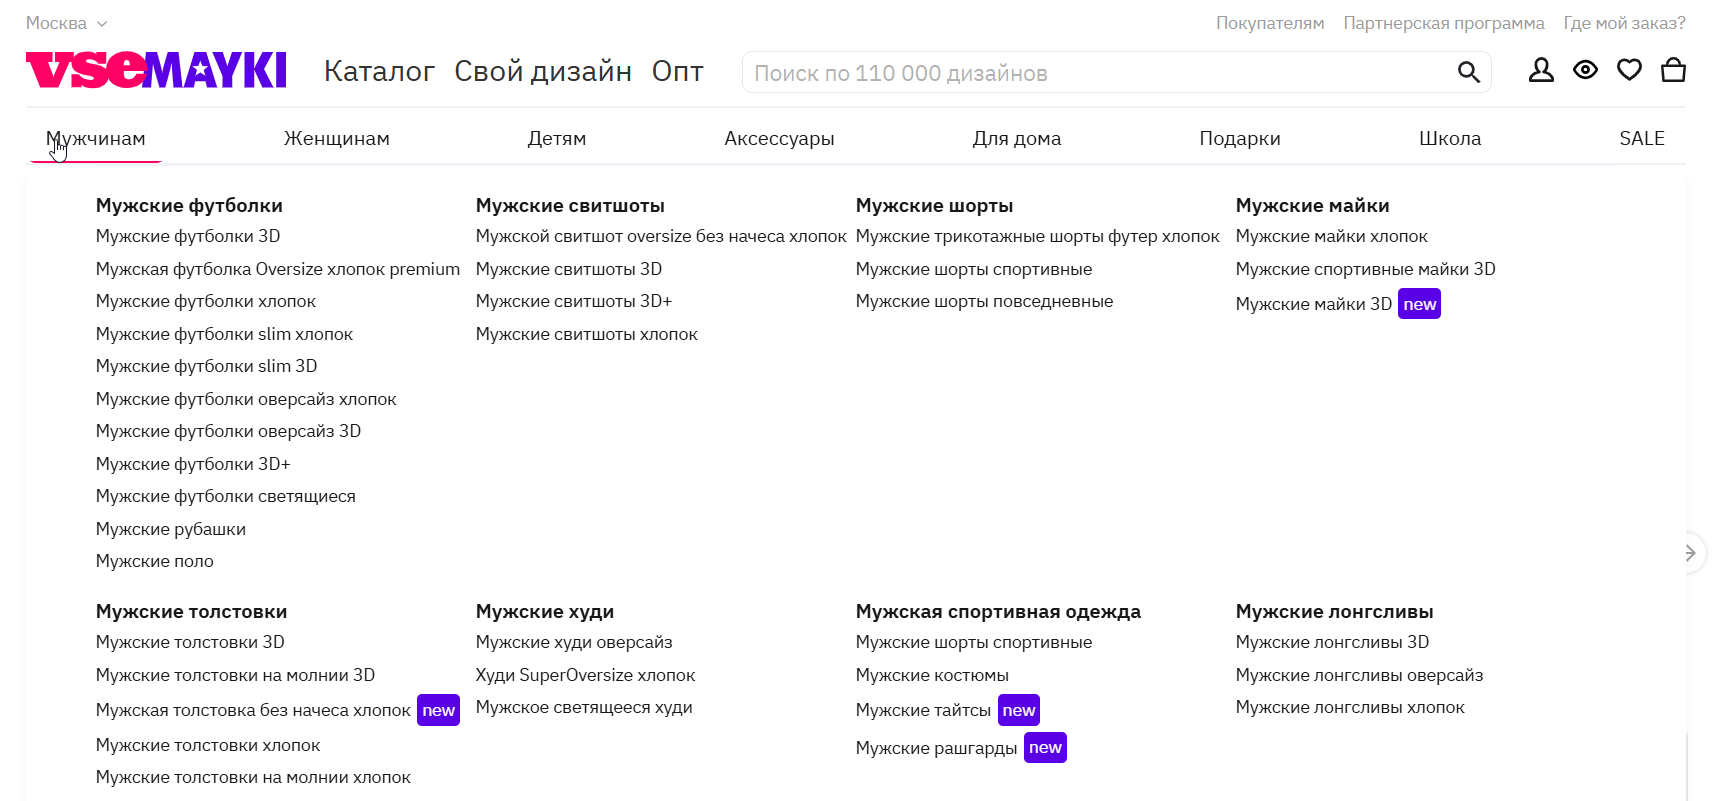Open Мужские майки 3D new link
The width and height of the screenshot is (1729, 801).
(x=1338, y=304)
